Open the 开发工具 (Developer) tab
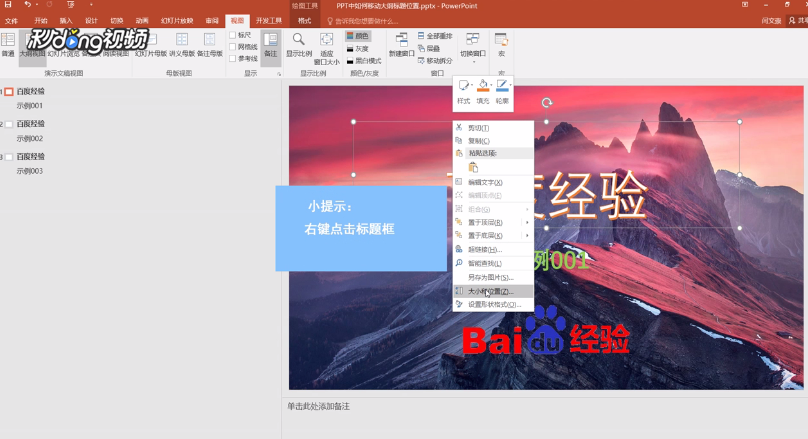The image size is (808, 439). coord(269,21)
